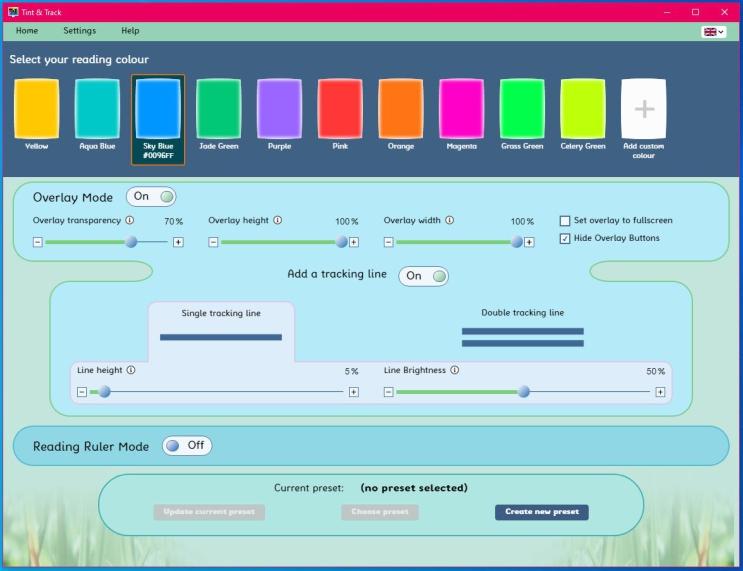
Task: Click Create new preset button
Action: pos(542,512)
